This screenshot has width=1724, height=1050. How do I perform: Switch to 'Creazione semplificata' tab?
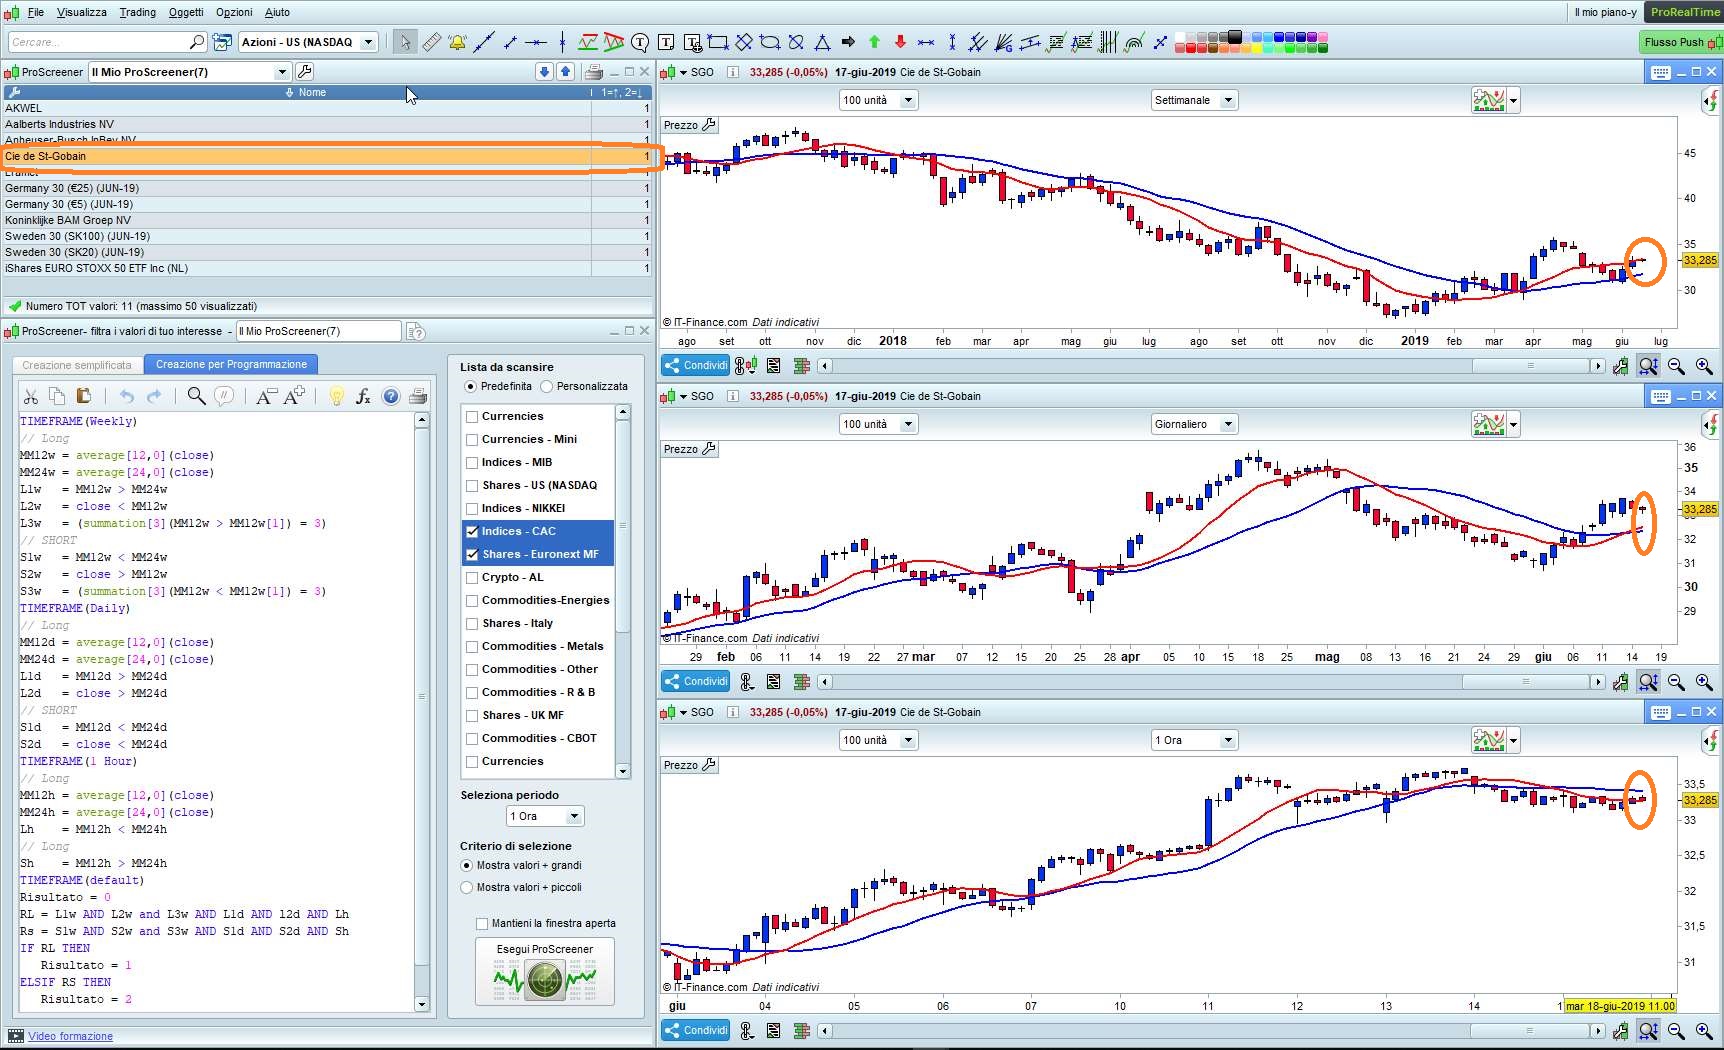77,365
